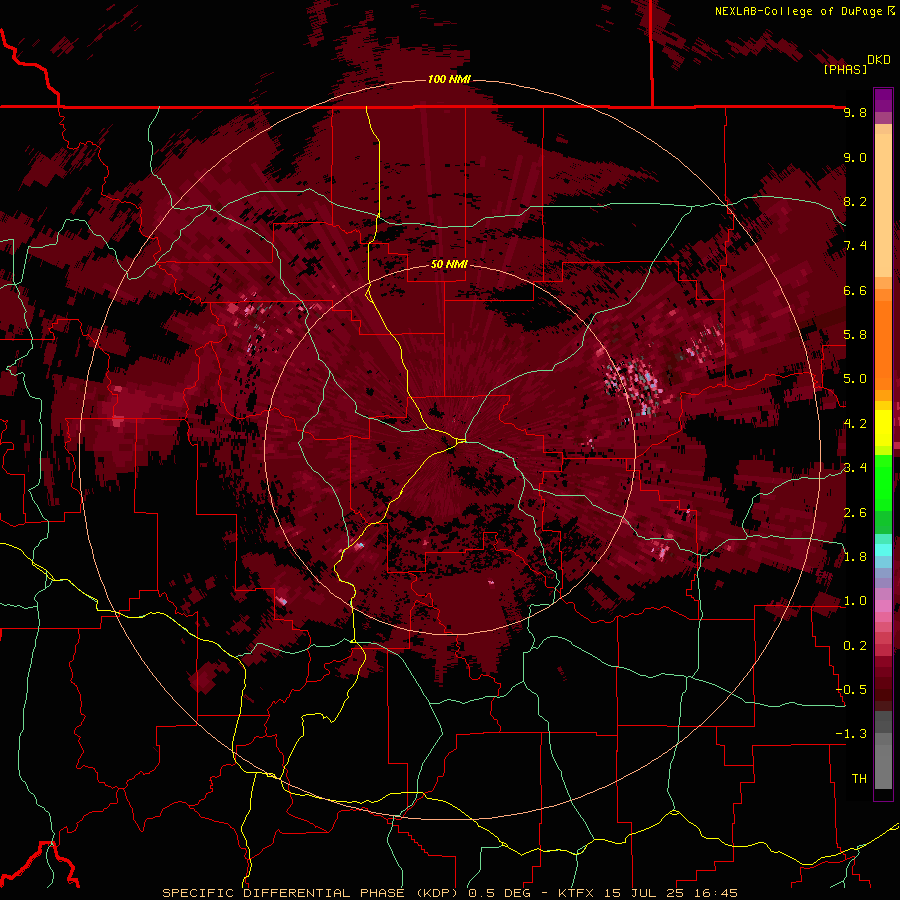Click the [PHAS] legend heading
This screenshot has width=900, height=900.
[x=845, y=69]
